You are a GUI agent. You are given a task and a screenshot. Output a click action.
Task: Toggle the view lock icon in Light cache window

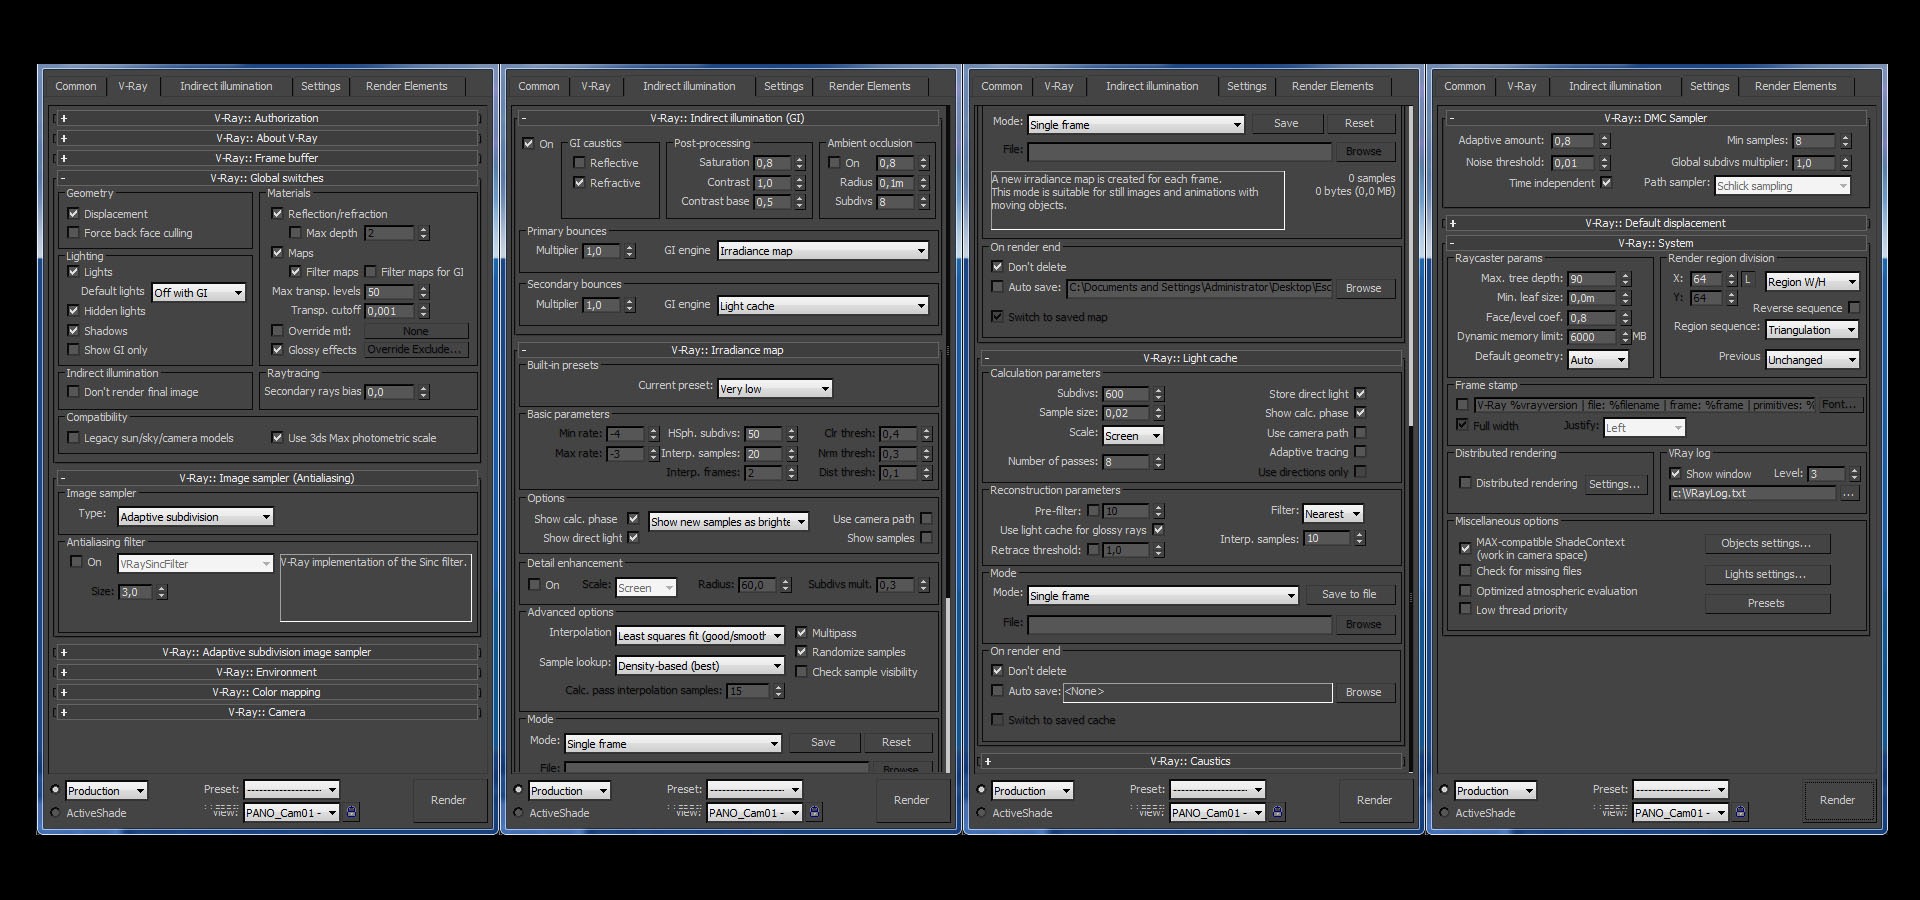pos(1277,812)
